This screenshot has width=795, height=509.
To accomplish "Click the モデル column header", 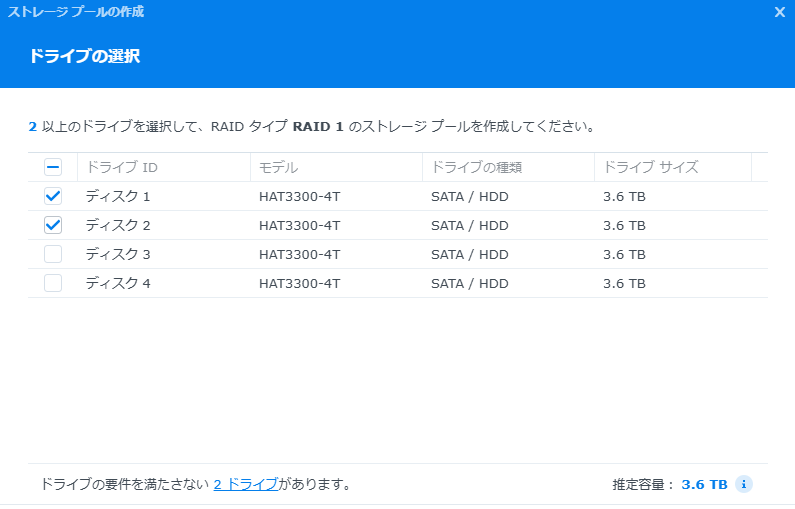I will tap(278, 167).
